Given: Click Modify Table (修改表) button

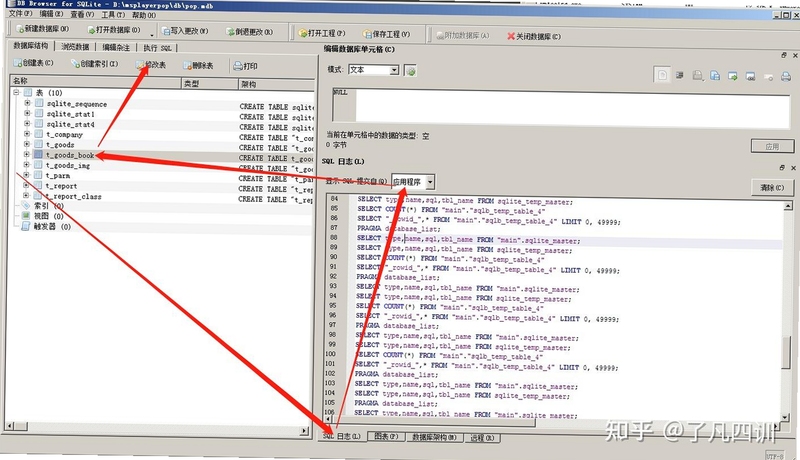Looking at the screenshot, I should point(151,64).
